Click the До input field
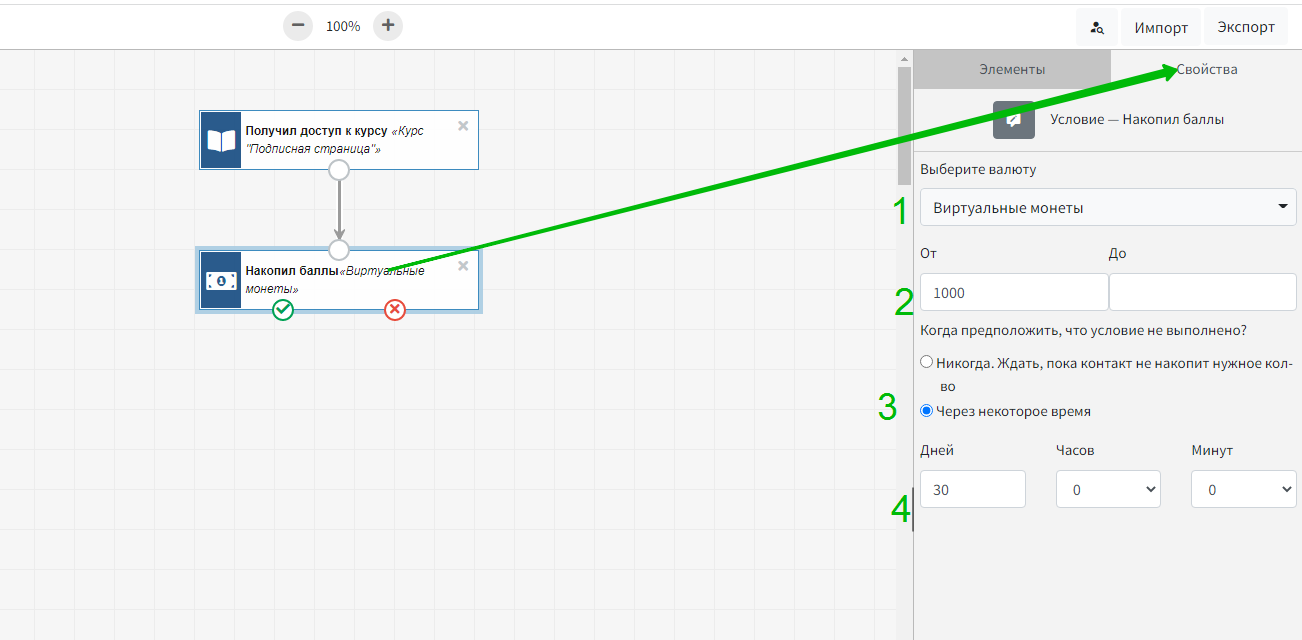 click(1202, 293)
